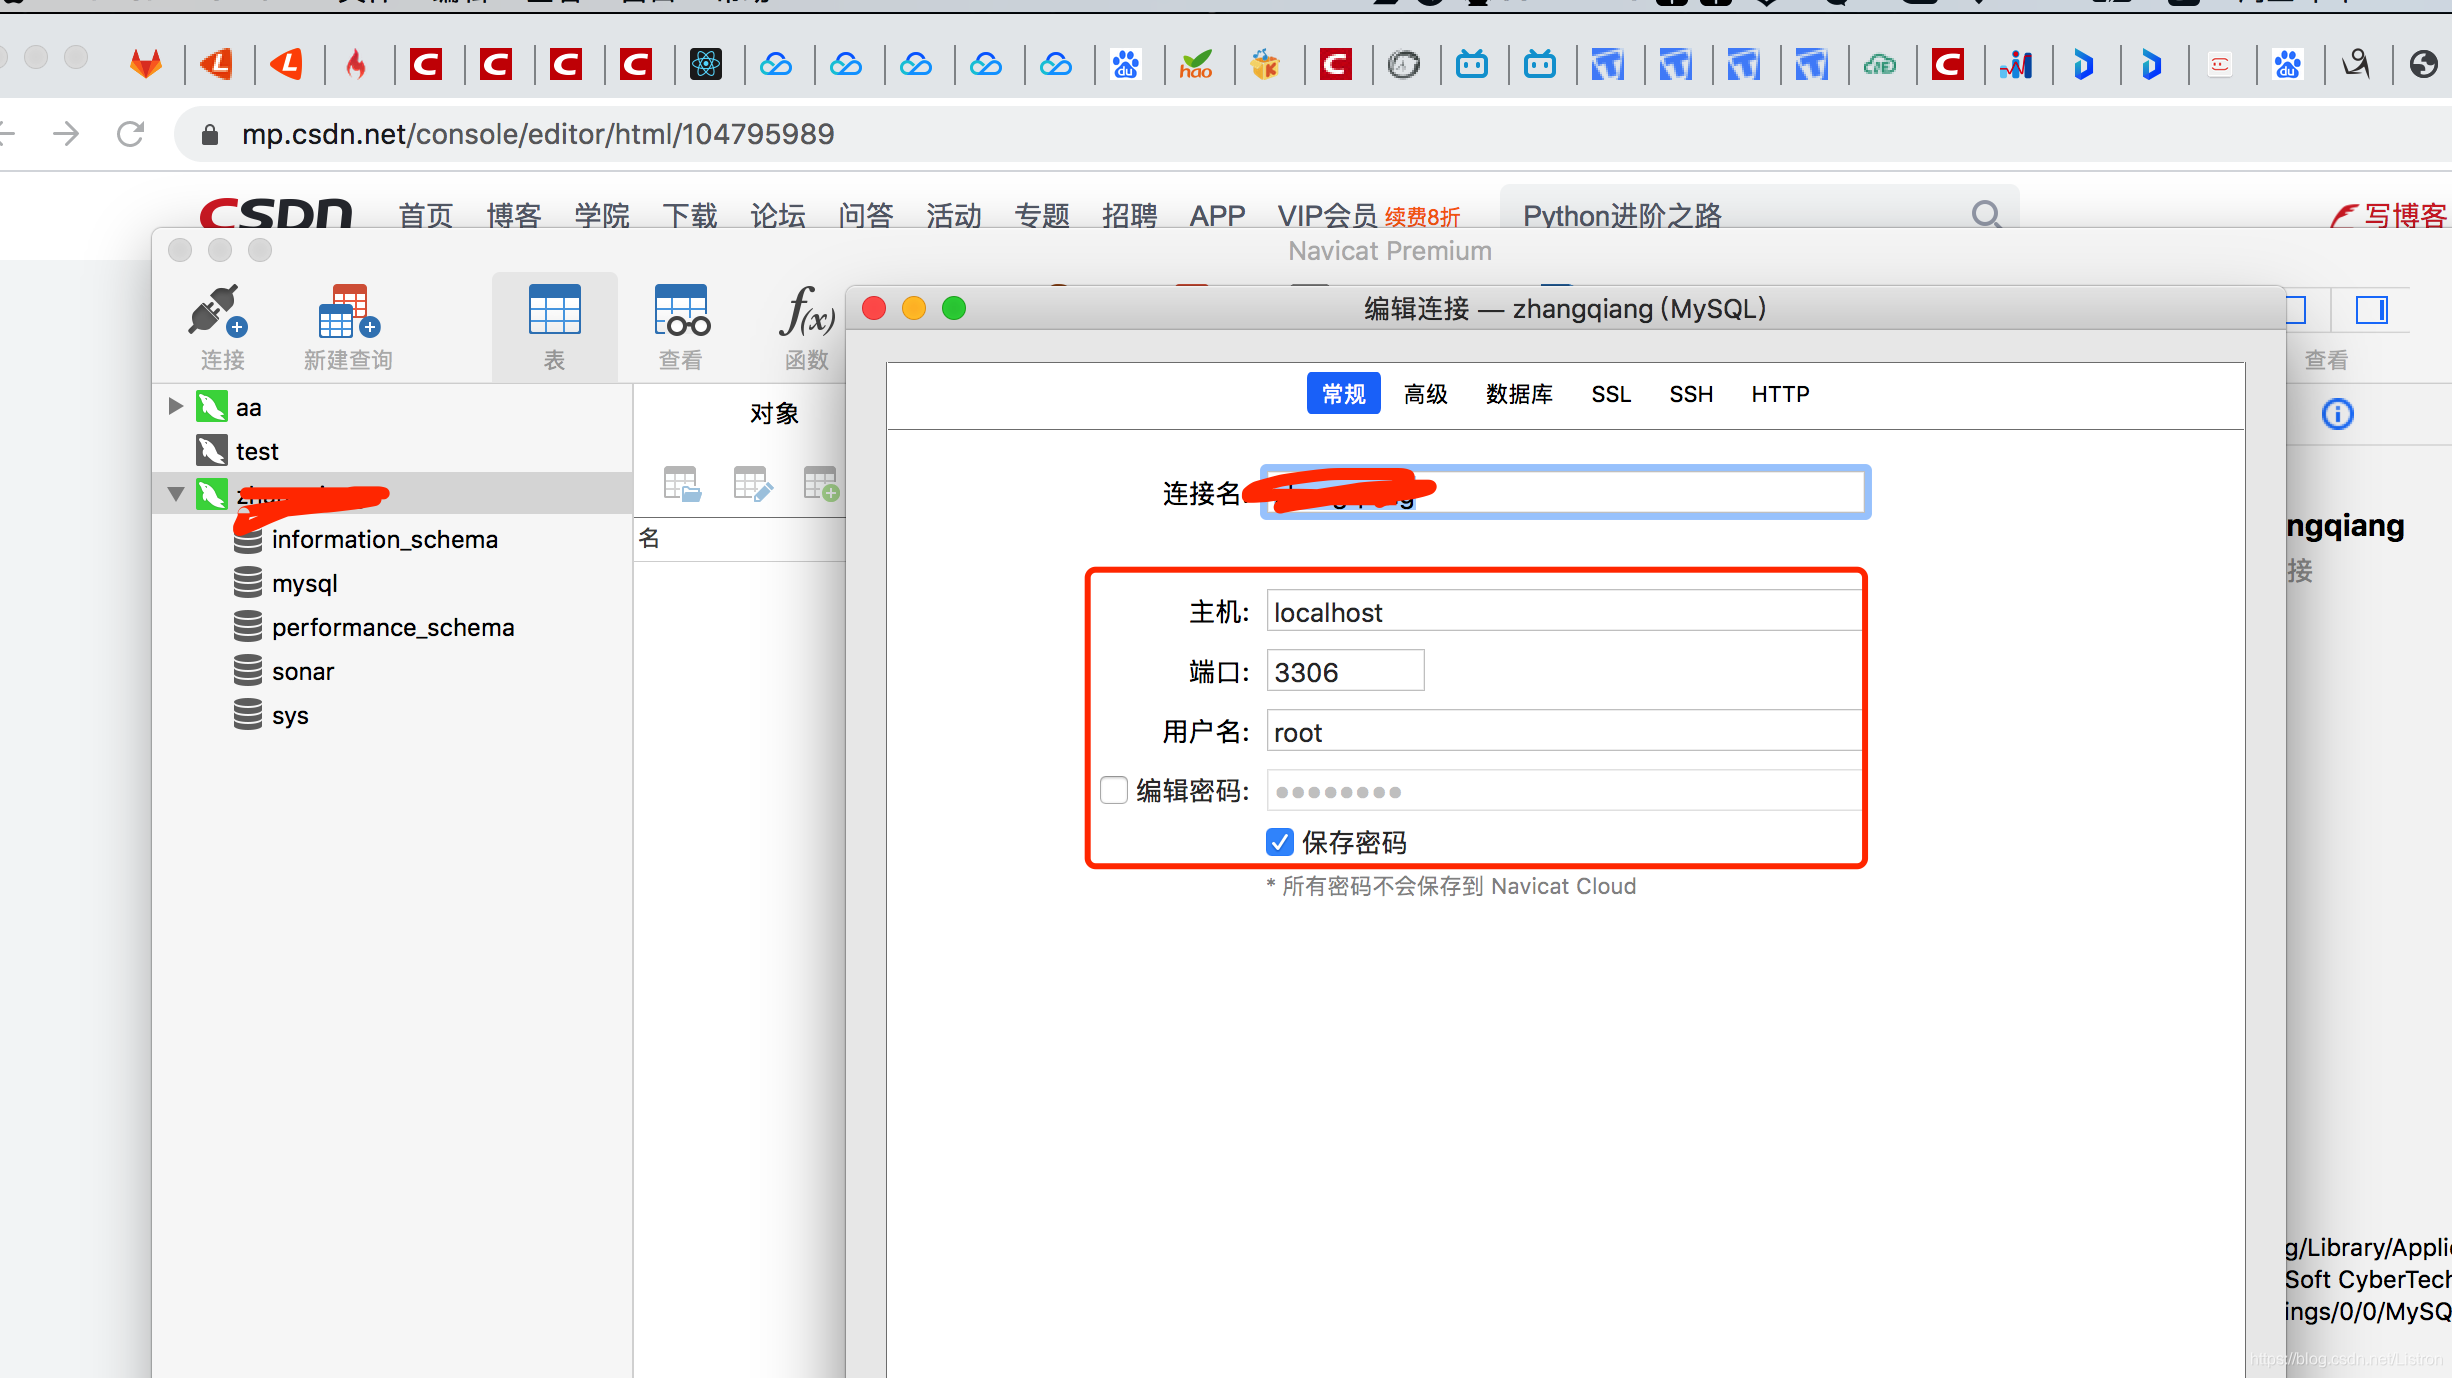Click the Navicat Connection plug icon
The width and height of the screenshot is (2452, 1378).
click(218, 312)
